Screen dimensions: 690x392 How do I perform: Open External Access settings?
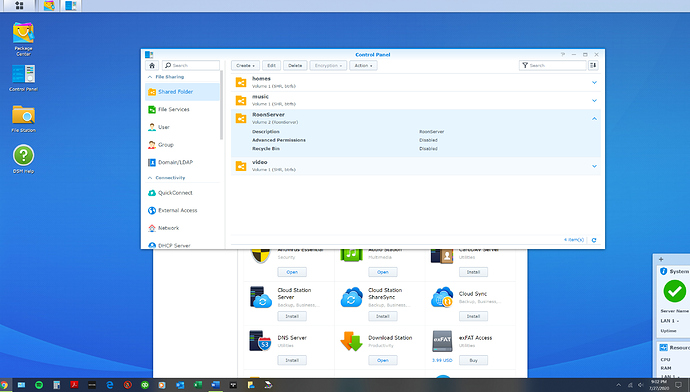pos(182,210)
